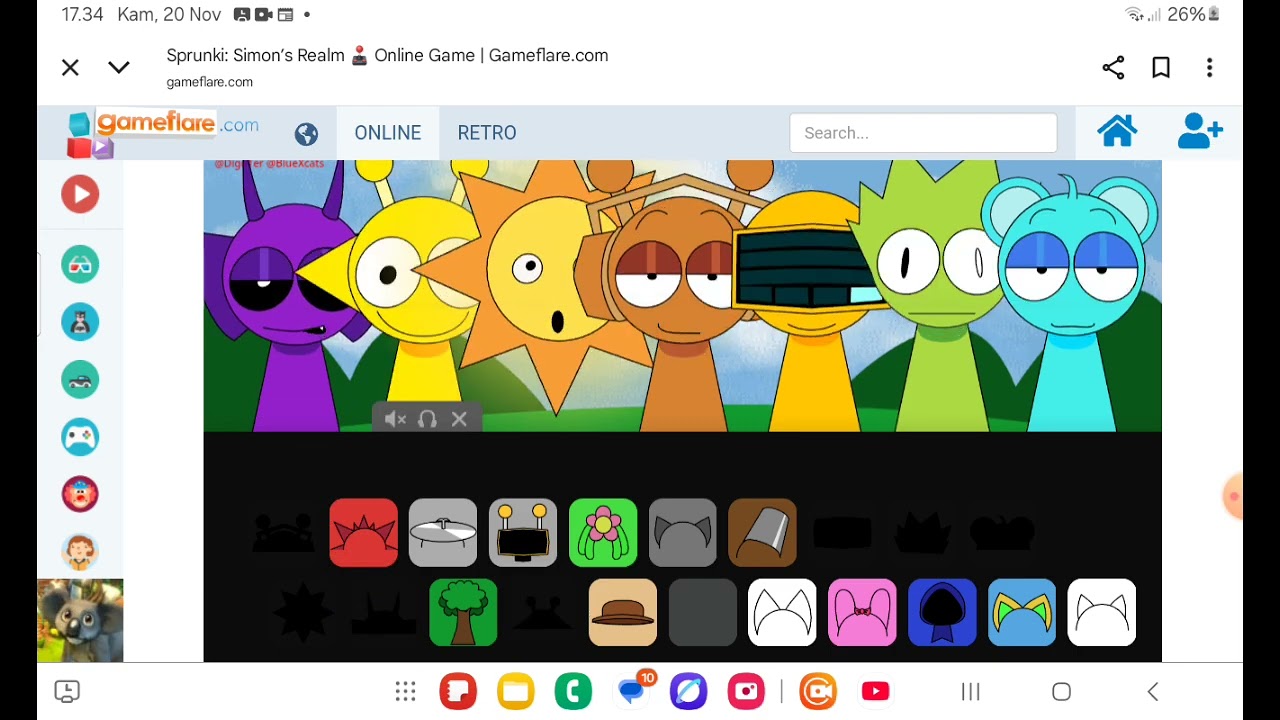This screenshot has height=720, width=1280.
Task: Pick the black hooded figure on blue icon
Action: coord(942,612)
